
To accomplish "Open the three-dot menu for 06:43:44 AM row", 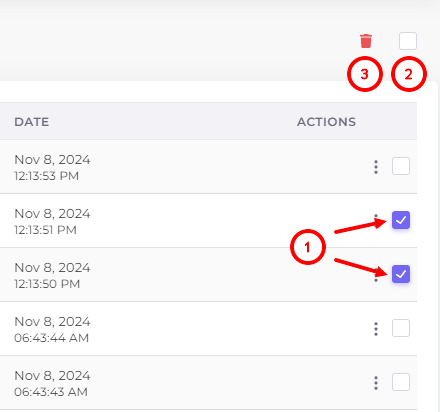I will pyautogui.click(x=376, y=329).
